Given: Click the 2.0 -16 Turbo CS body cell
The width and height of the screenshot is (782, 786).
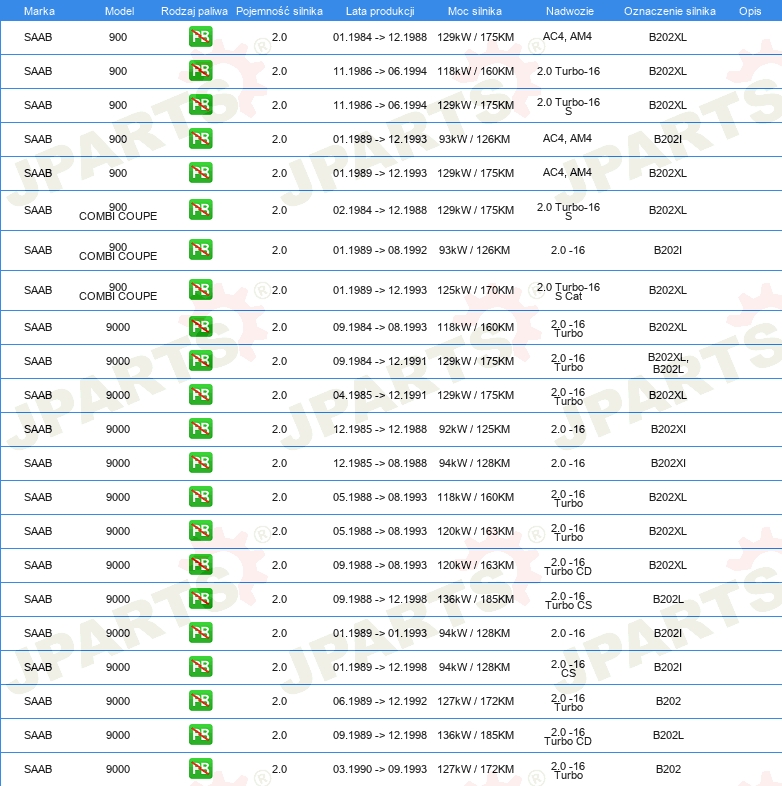Looking at the screenshot, I should (568, 601).
